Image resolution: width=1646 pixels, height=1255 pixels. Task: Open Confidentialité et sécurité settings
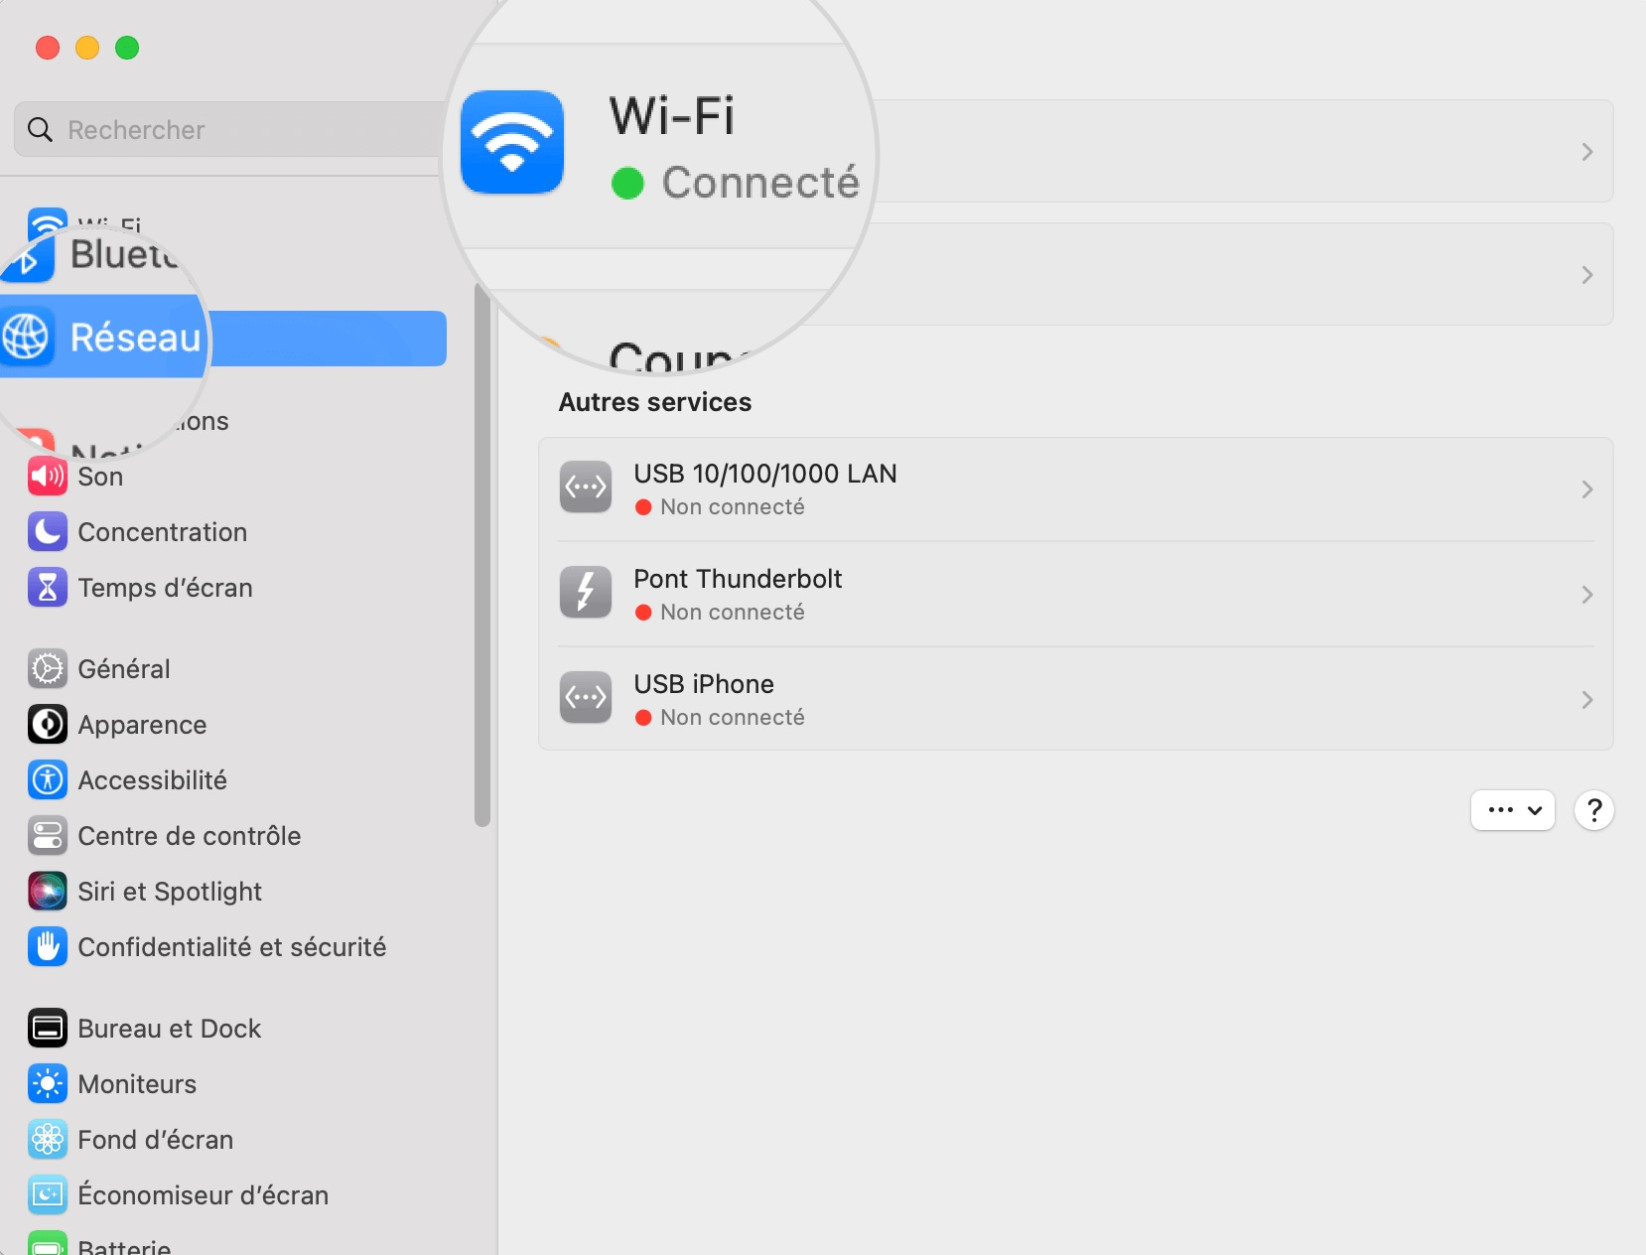pyautogui.click(x=238, y=947)
